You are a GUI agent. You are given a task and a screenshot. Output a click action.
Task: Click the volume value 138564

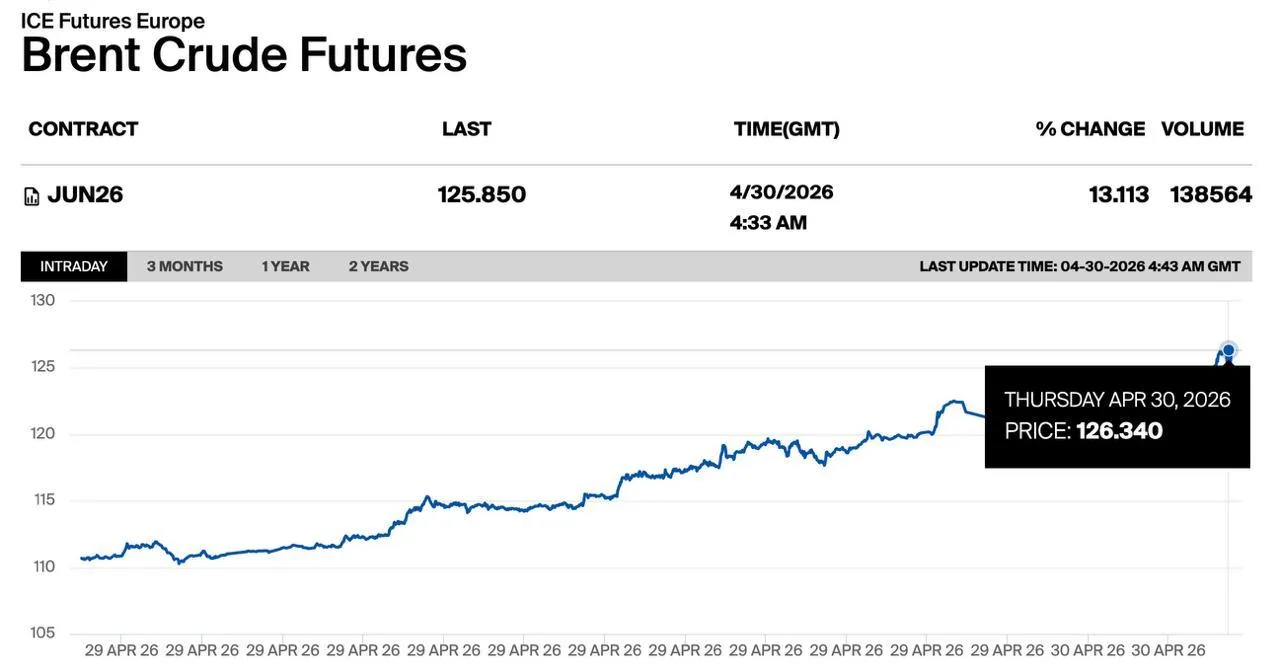(1210, 194)
